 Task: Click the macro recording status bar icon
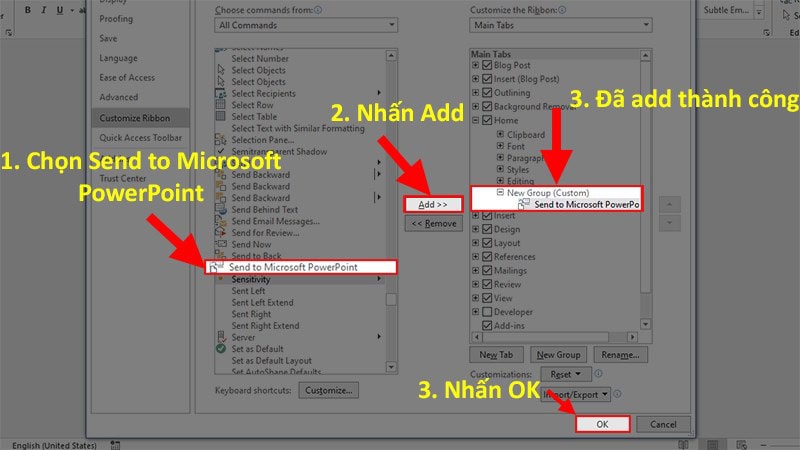coord(115,445)
